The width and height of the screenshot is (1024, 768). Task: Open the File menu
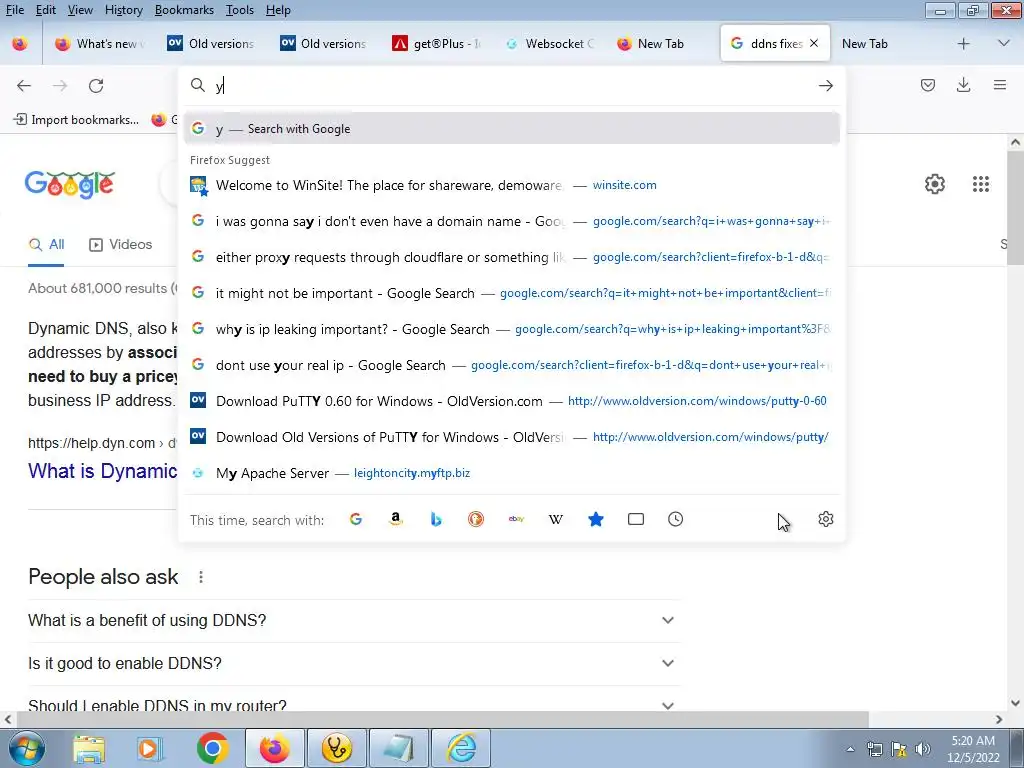(15, 10)
